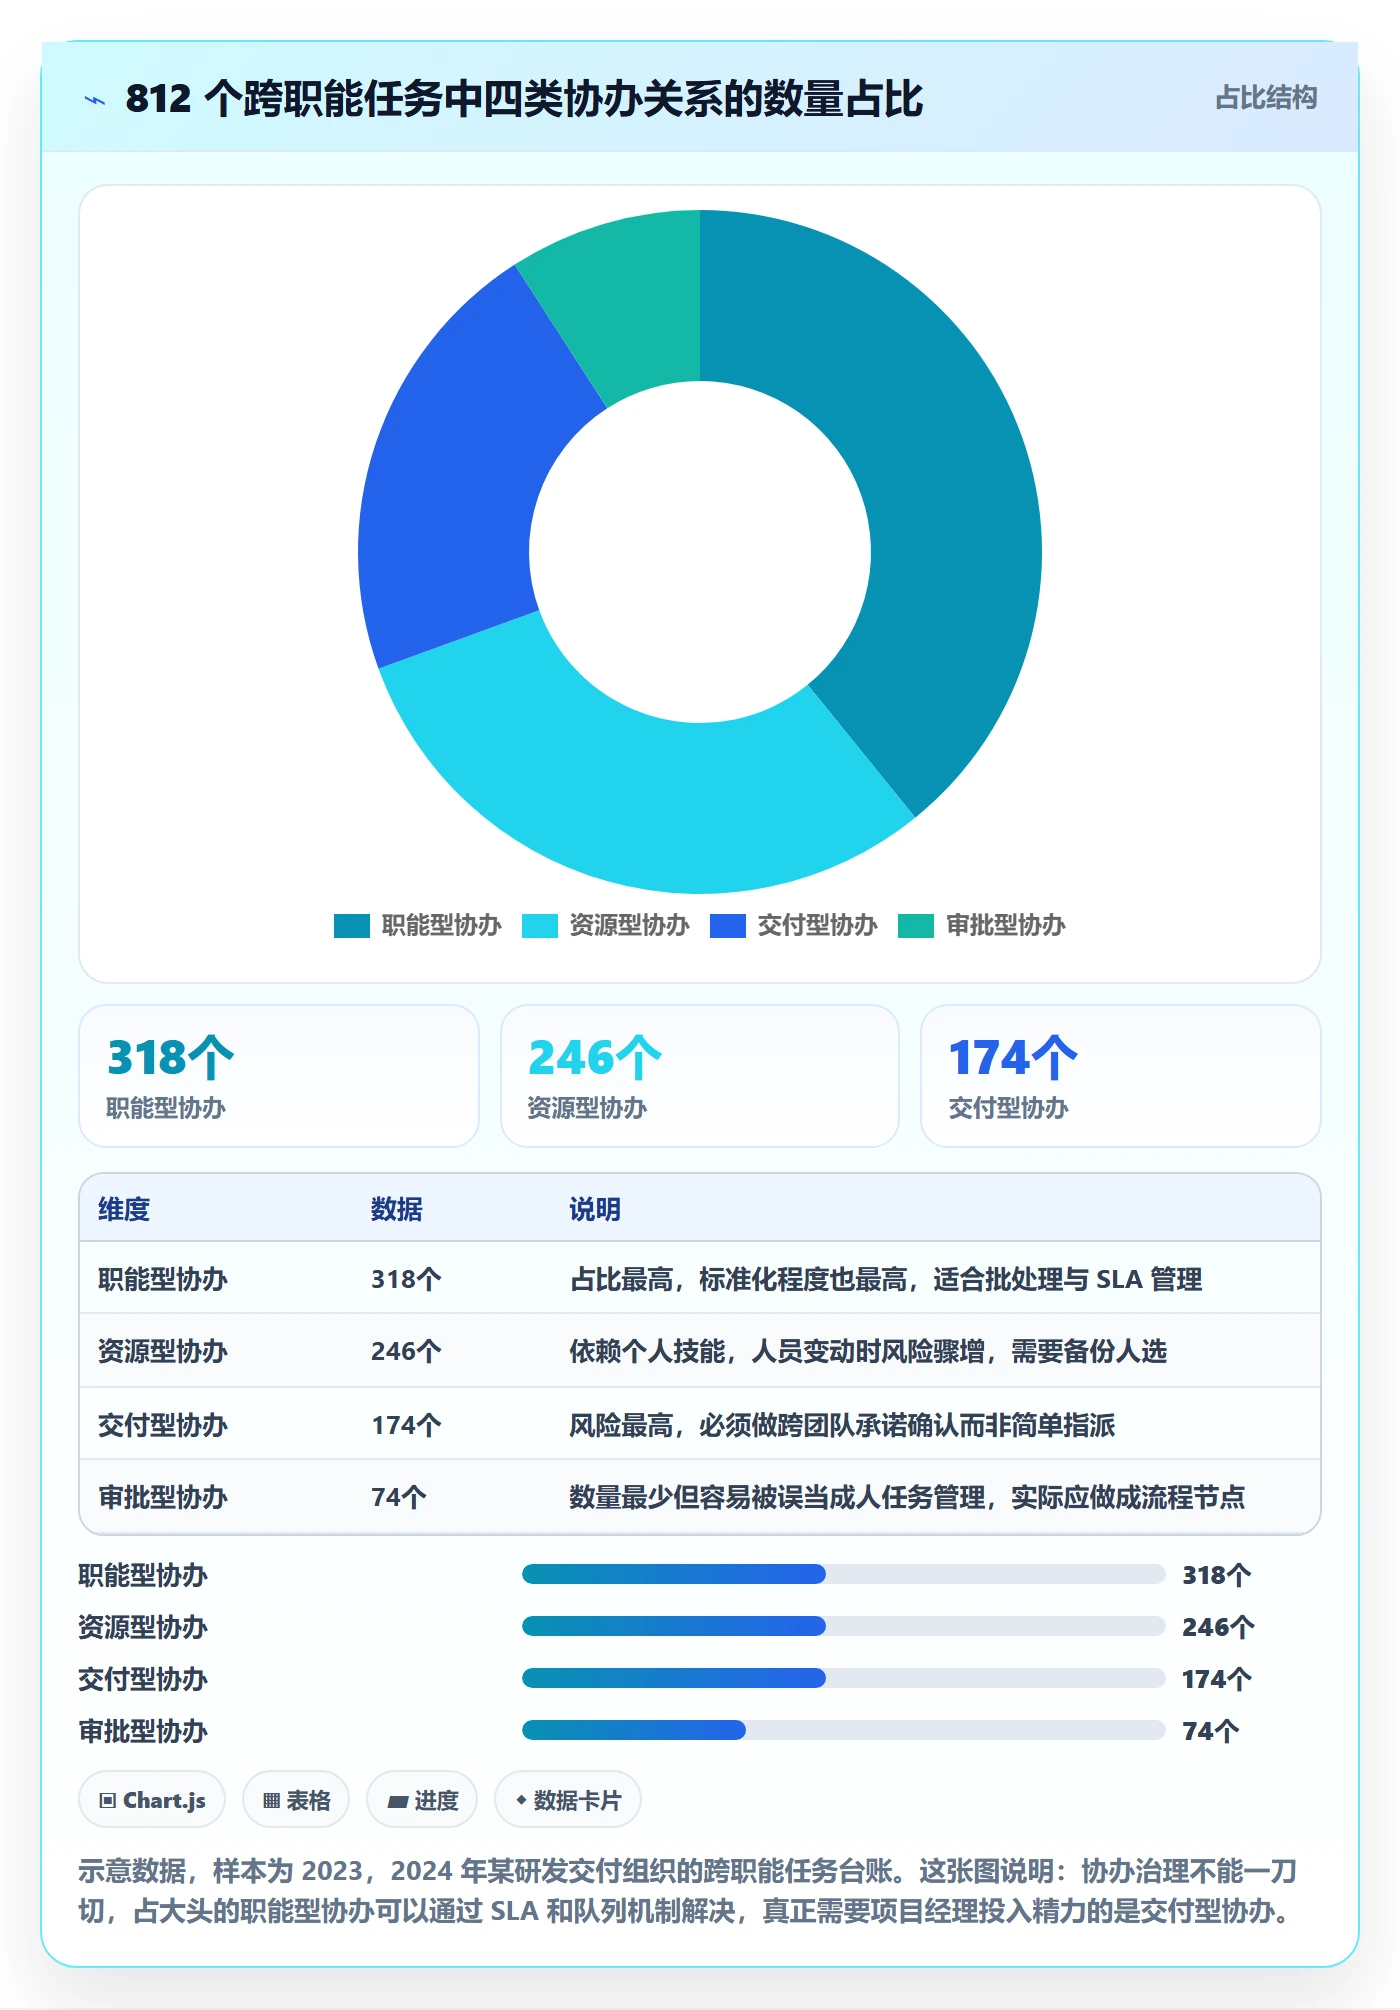Click the 职能型协办 progress bar
1400x2010 pixels.
(x=843, y=1574)
